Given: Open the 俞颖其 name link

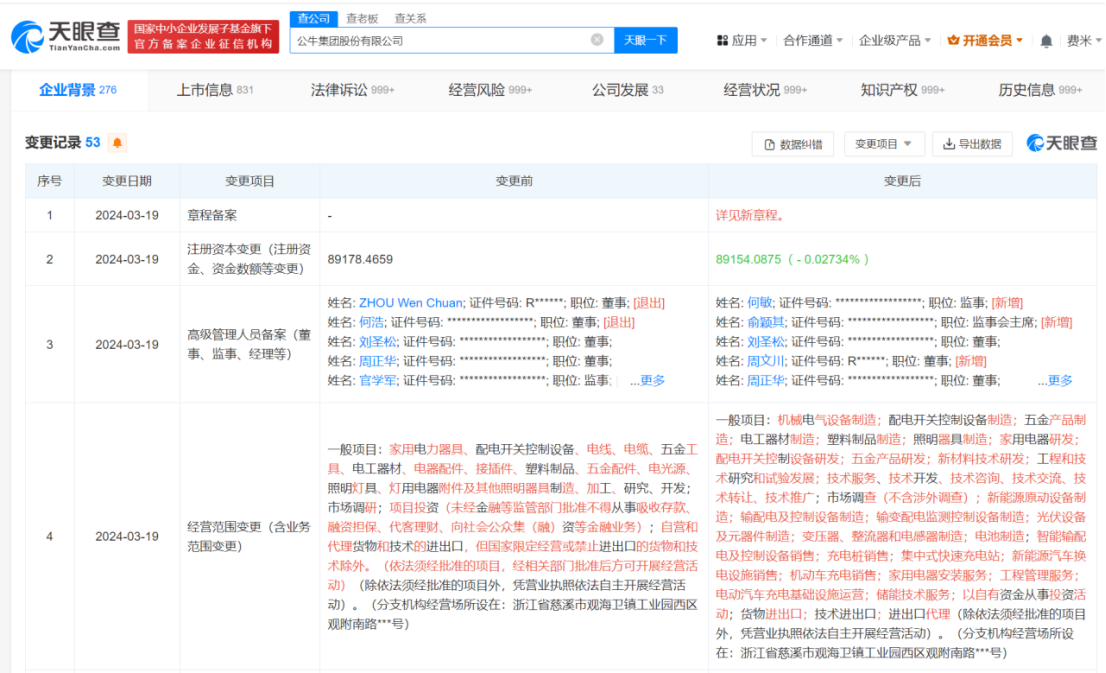Looking at the screenshot, I should [765, 322].
